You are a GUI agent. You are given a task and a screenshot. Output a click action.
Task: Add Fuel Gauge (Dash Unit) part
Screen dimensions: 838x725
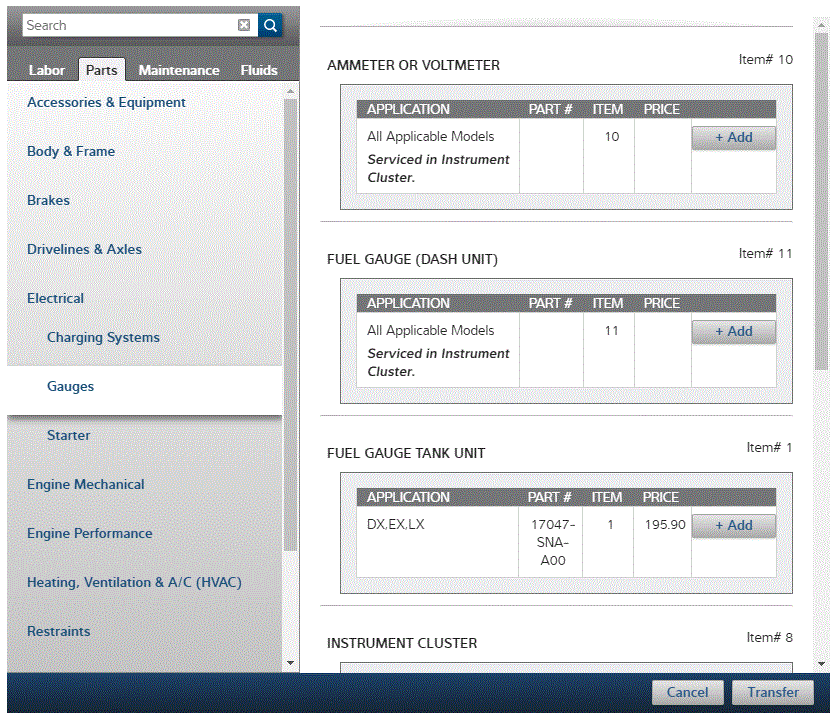pos(733,332)
